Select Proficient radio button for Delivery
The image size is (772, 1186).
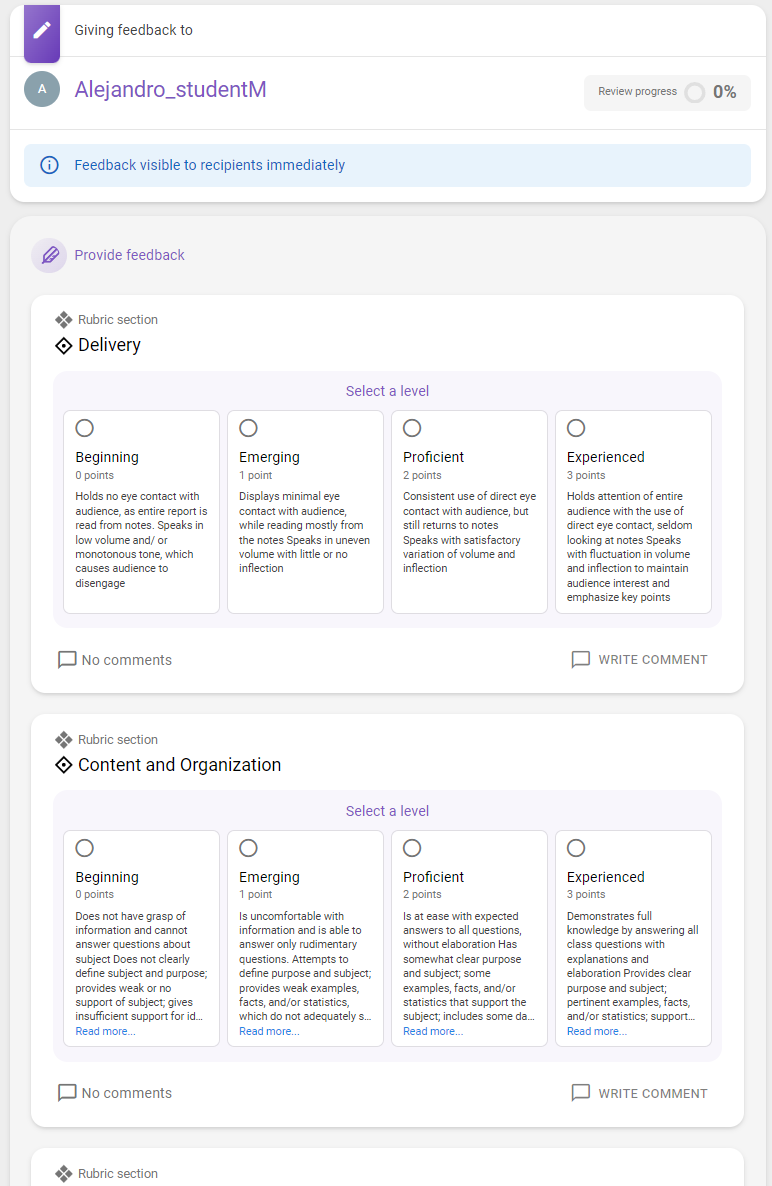tap(412, 428)
